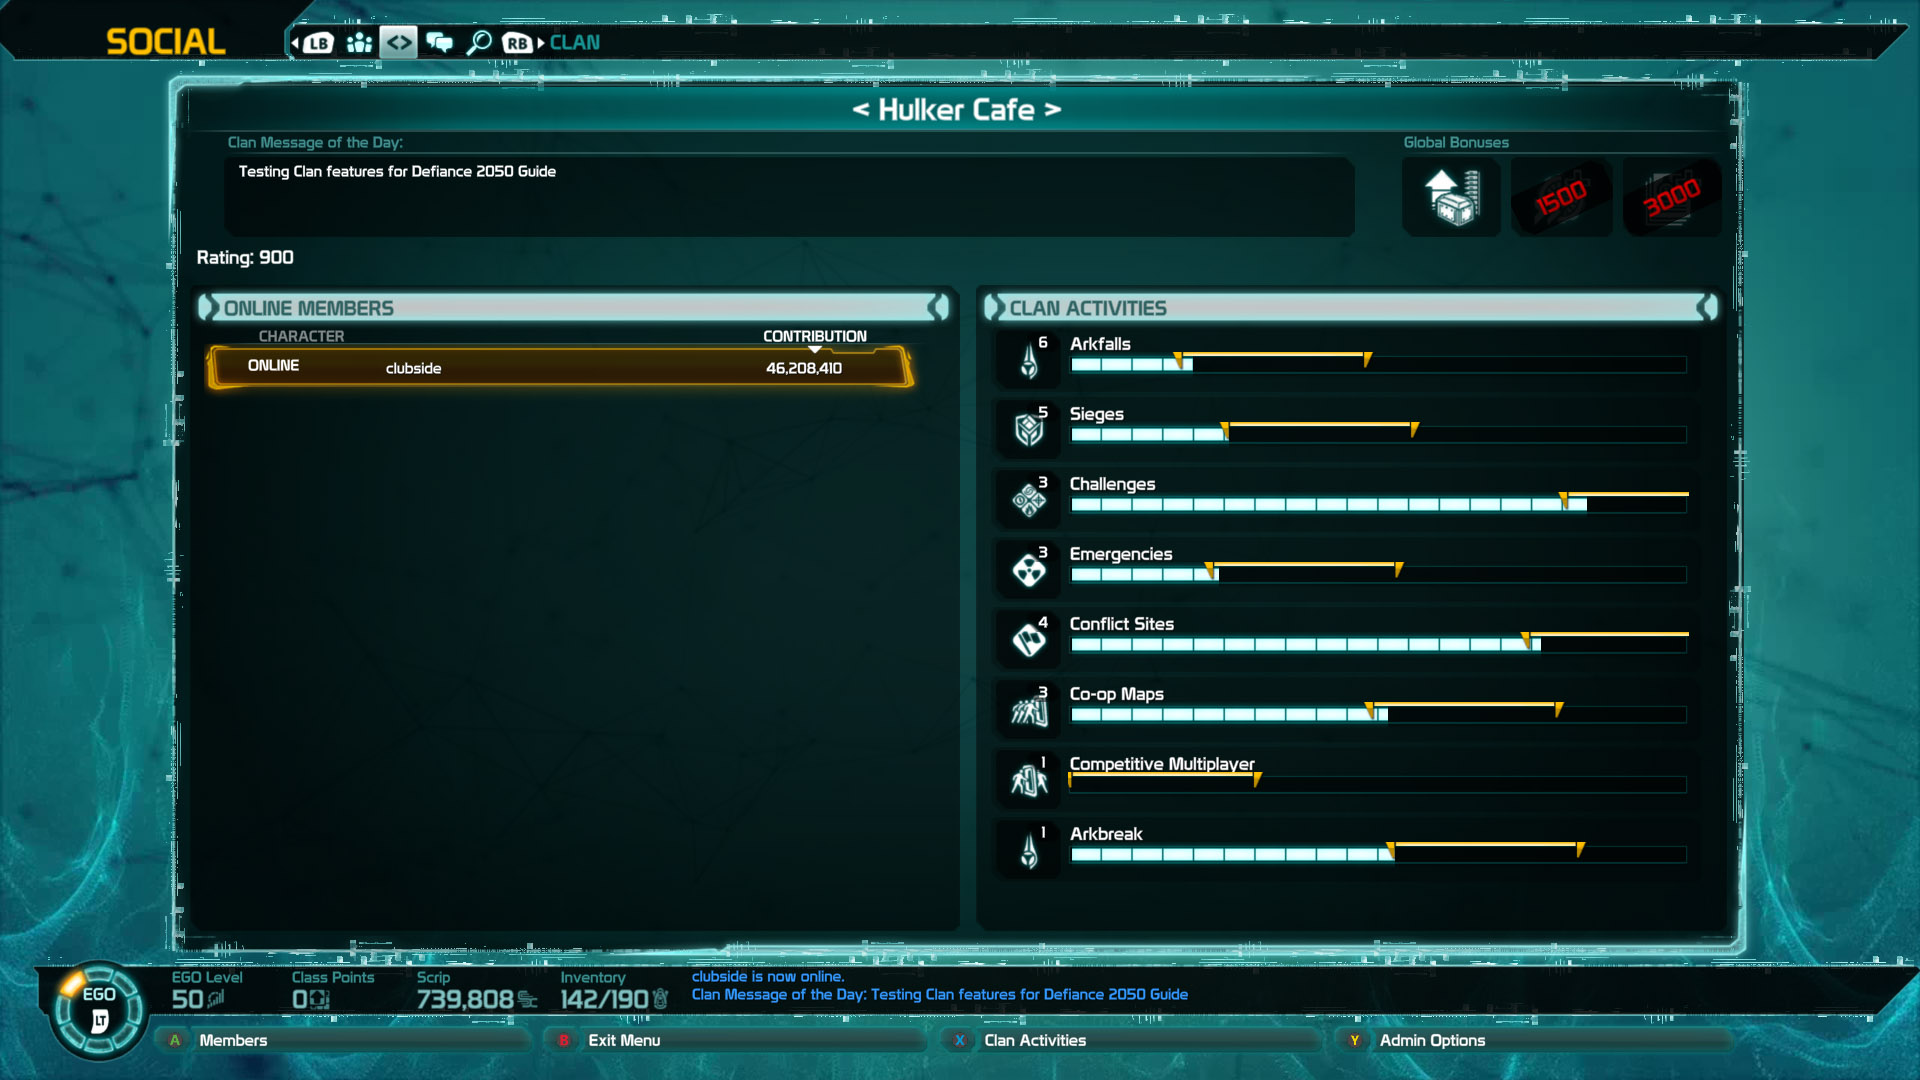Select the Arkfalls activity icon
This screenshot has height=1080, width=1920.
click(x=1029, y=359)
